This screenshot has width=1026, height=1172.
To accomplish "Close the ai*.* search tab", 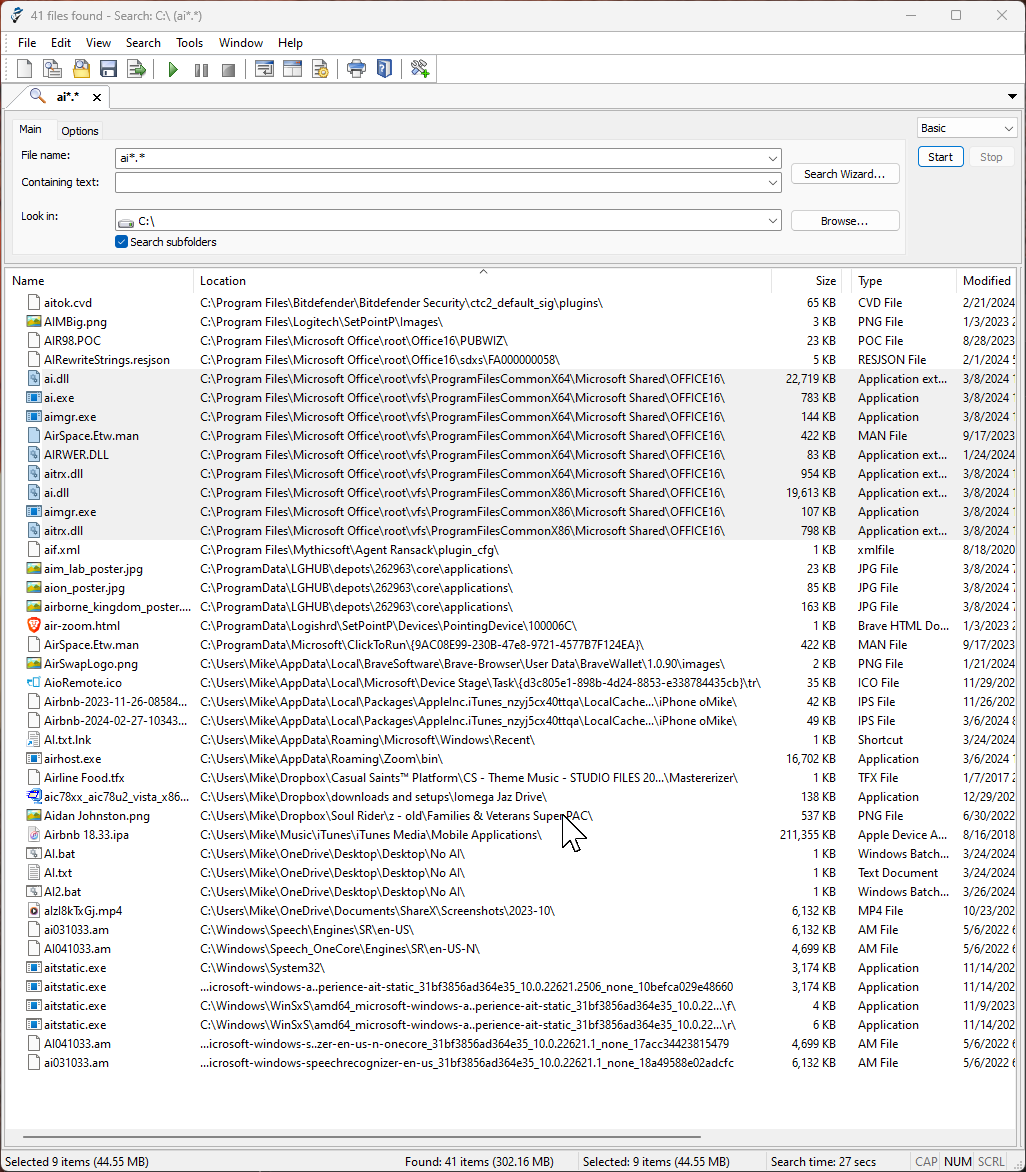I will click(97, 97).
